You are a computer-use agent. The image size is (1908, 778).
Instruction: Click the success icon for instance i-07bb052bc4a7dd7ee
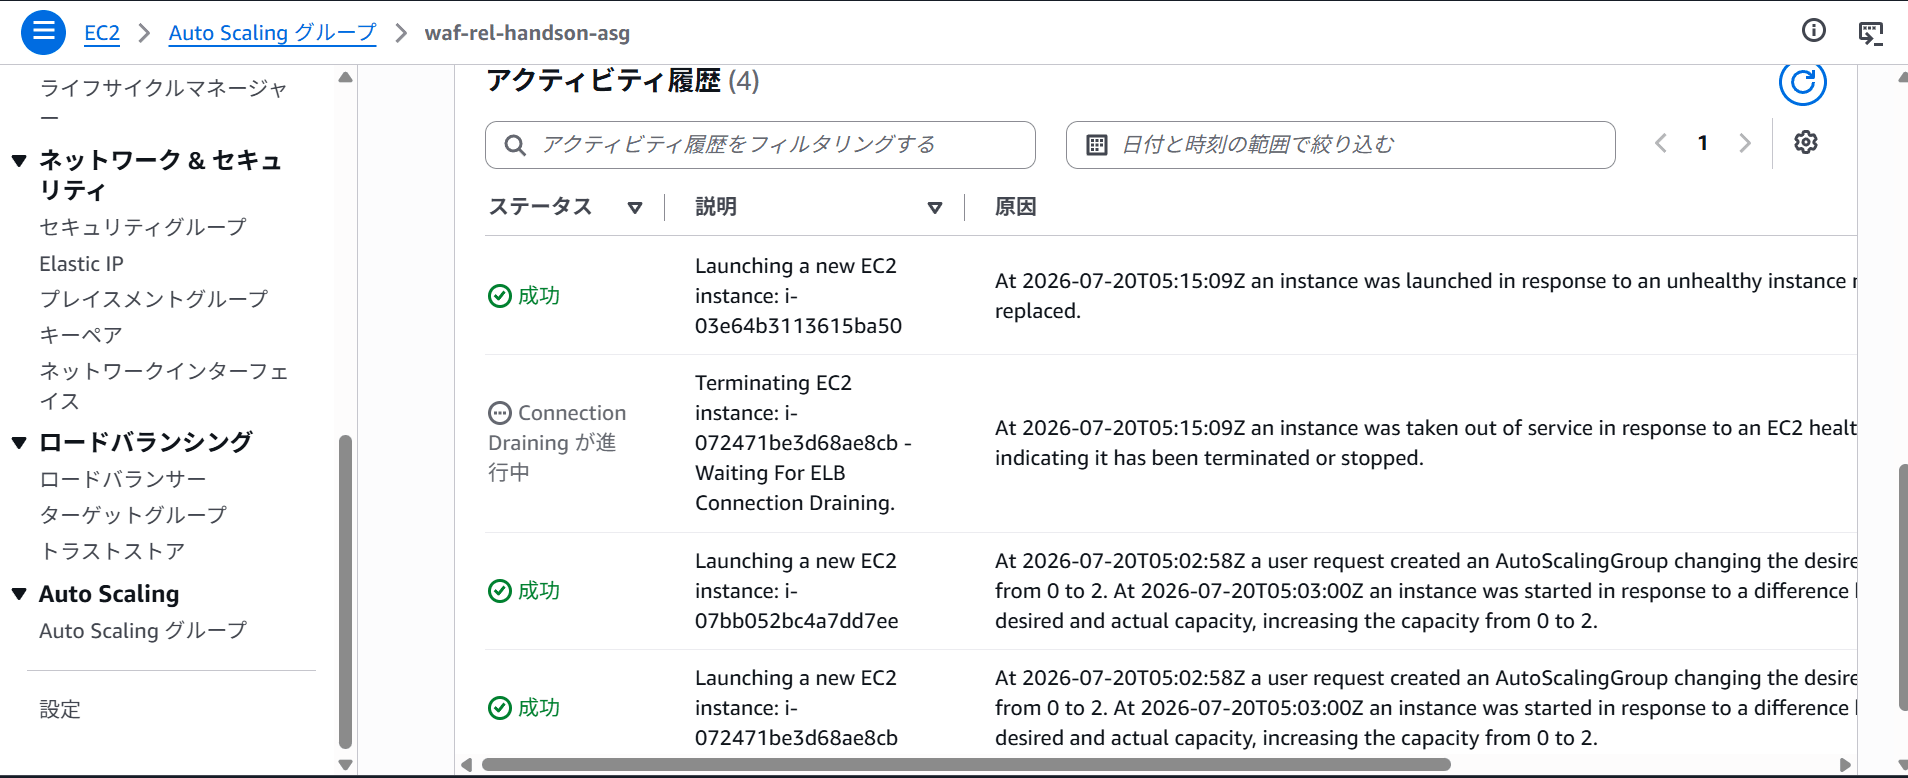[x=499, y=591]
